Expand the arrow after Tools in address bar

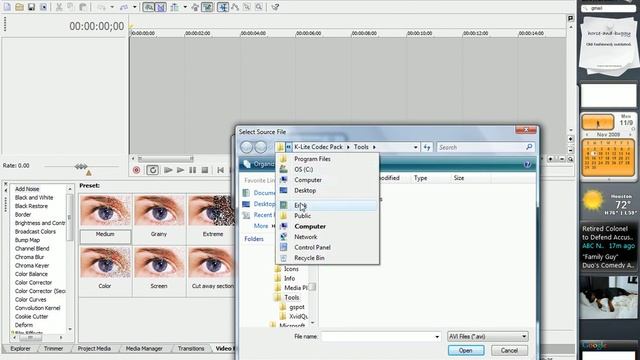tap(374, 147)
